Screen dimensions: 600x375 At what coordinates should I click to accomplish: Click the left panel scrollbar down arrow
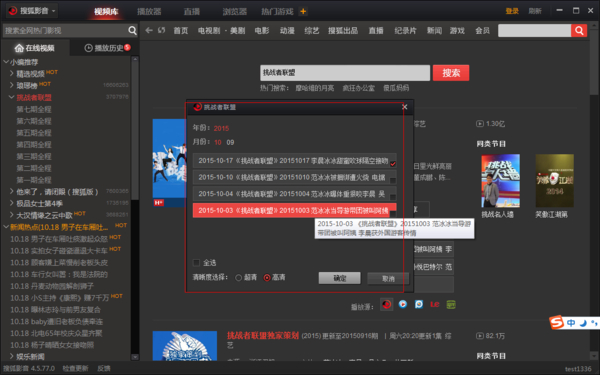(135, 357)
